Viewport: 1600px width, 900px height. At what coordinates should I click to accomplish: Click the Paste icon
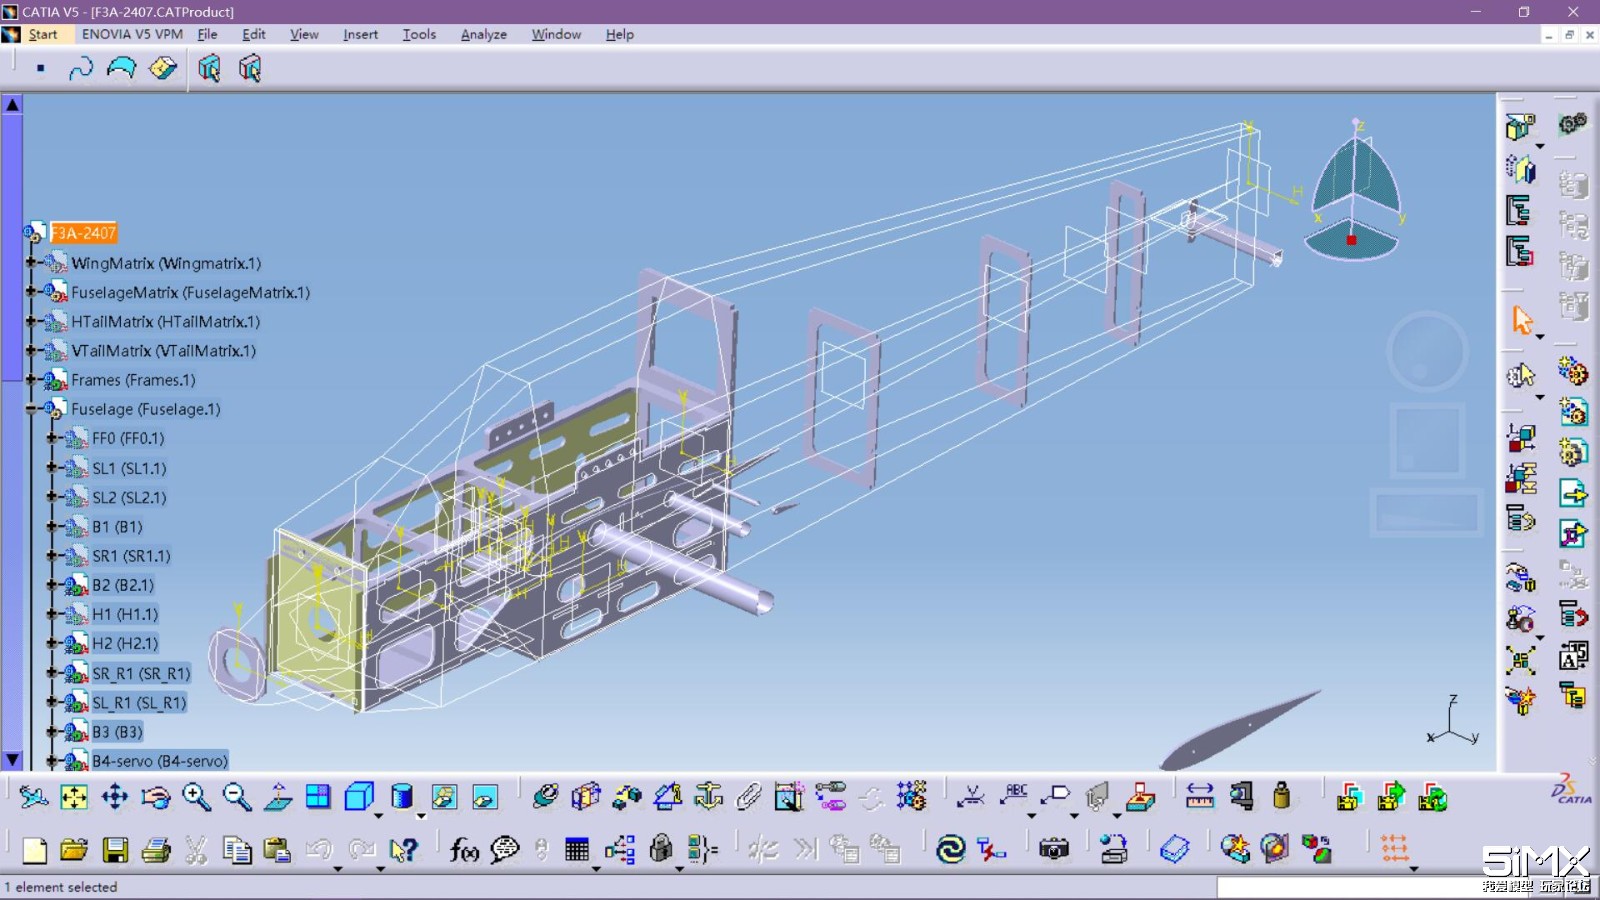[277, 850]
